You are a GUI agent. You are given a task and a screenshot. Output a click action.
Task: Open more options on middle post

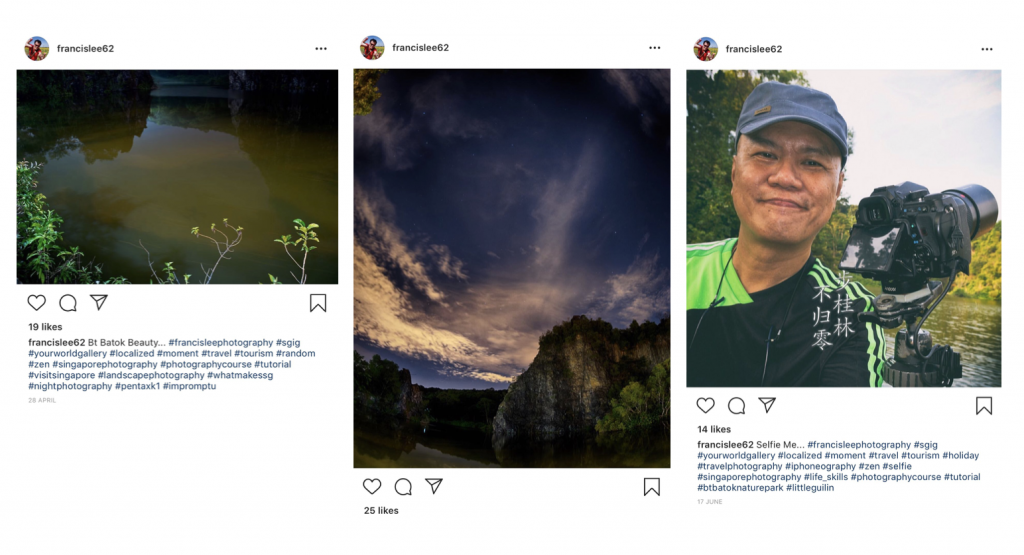pyautogui.click(x=654, y=48)
